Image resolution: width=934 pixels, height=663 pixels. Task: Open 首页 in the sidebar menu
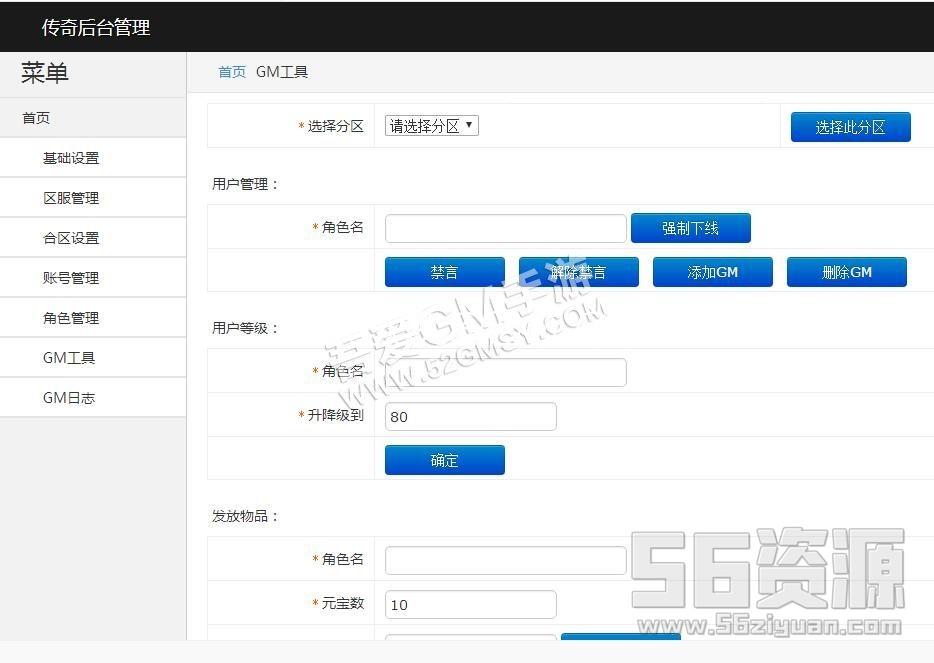[x=36, y=118]
